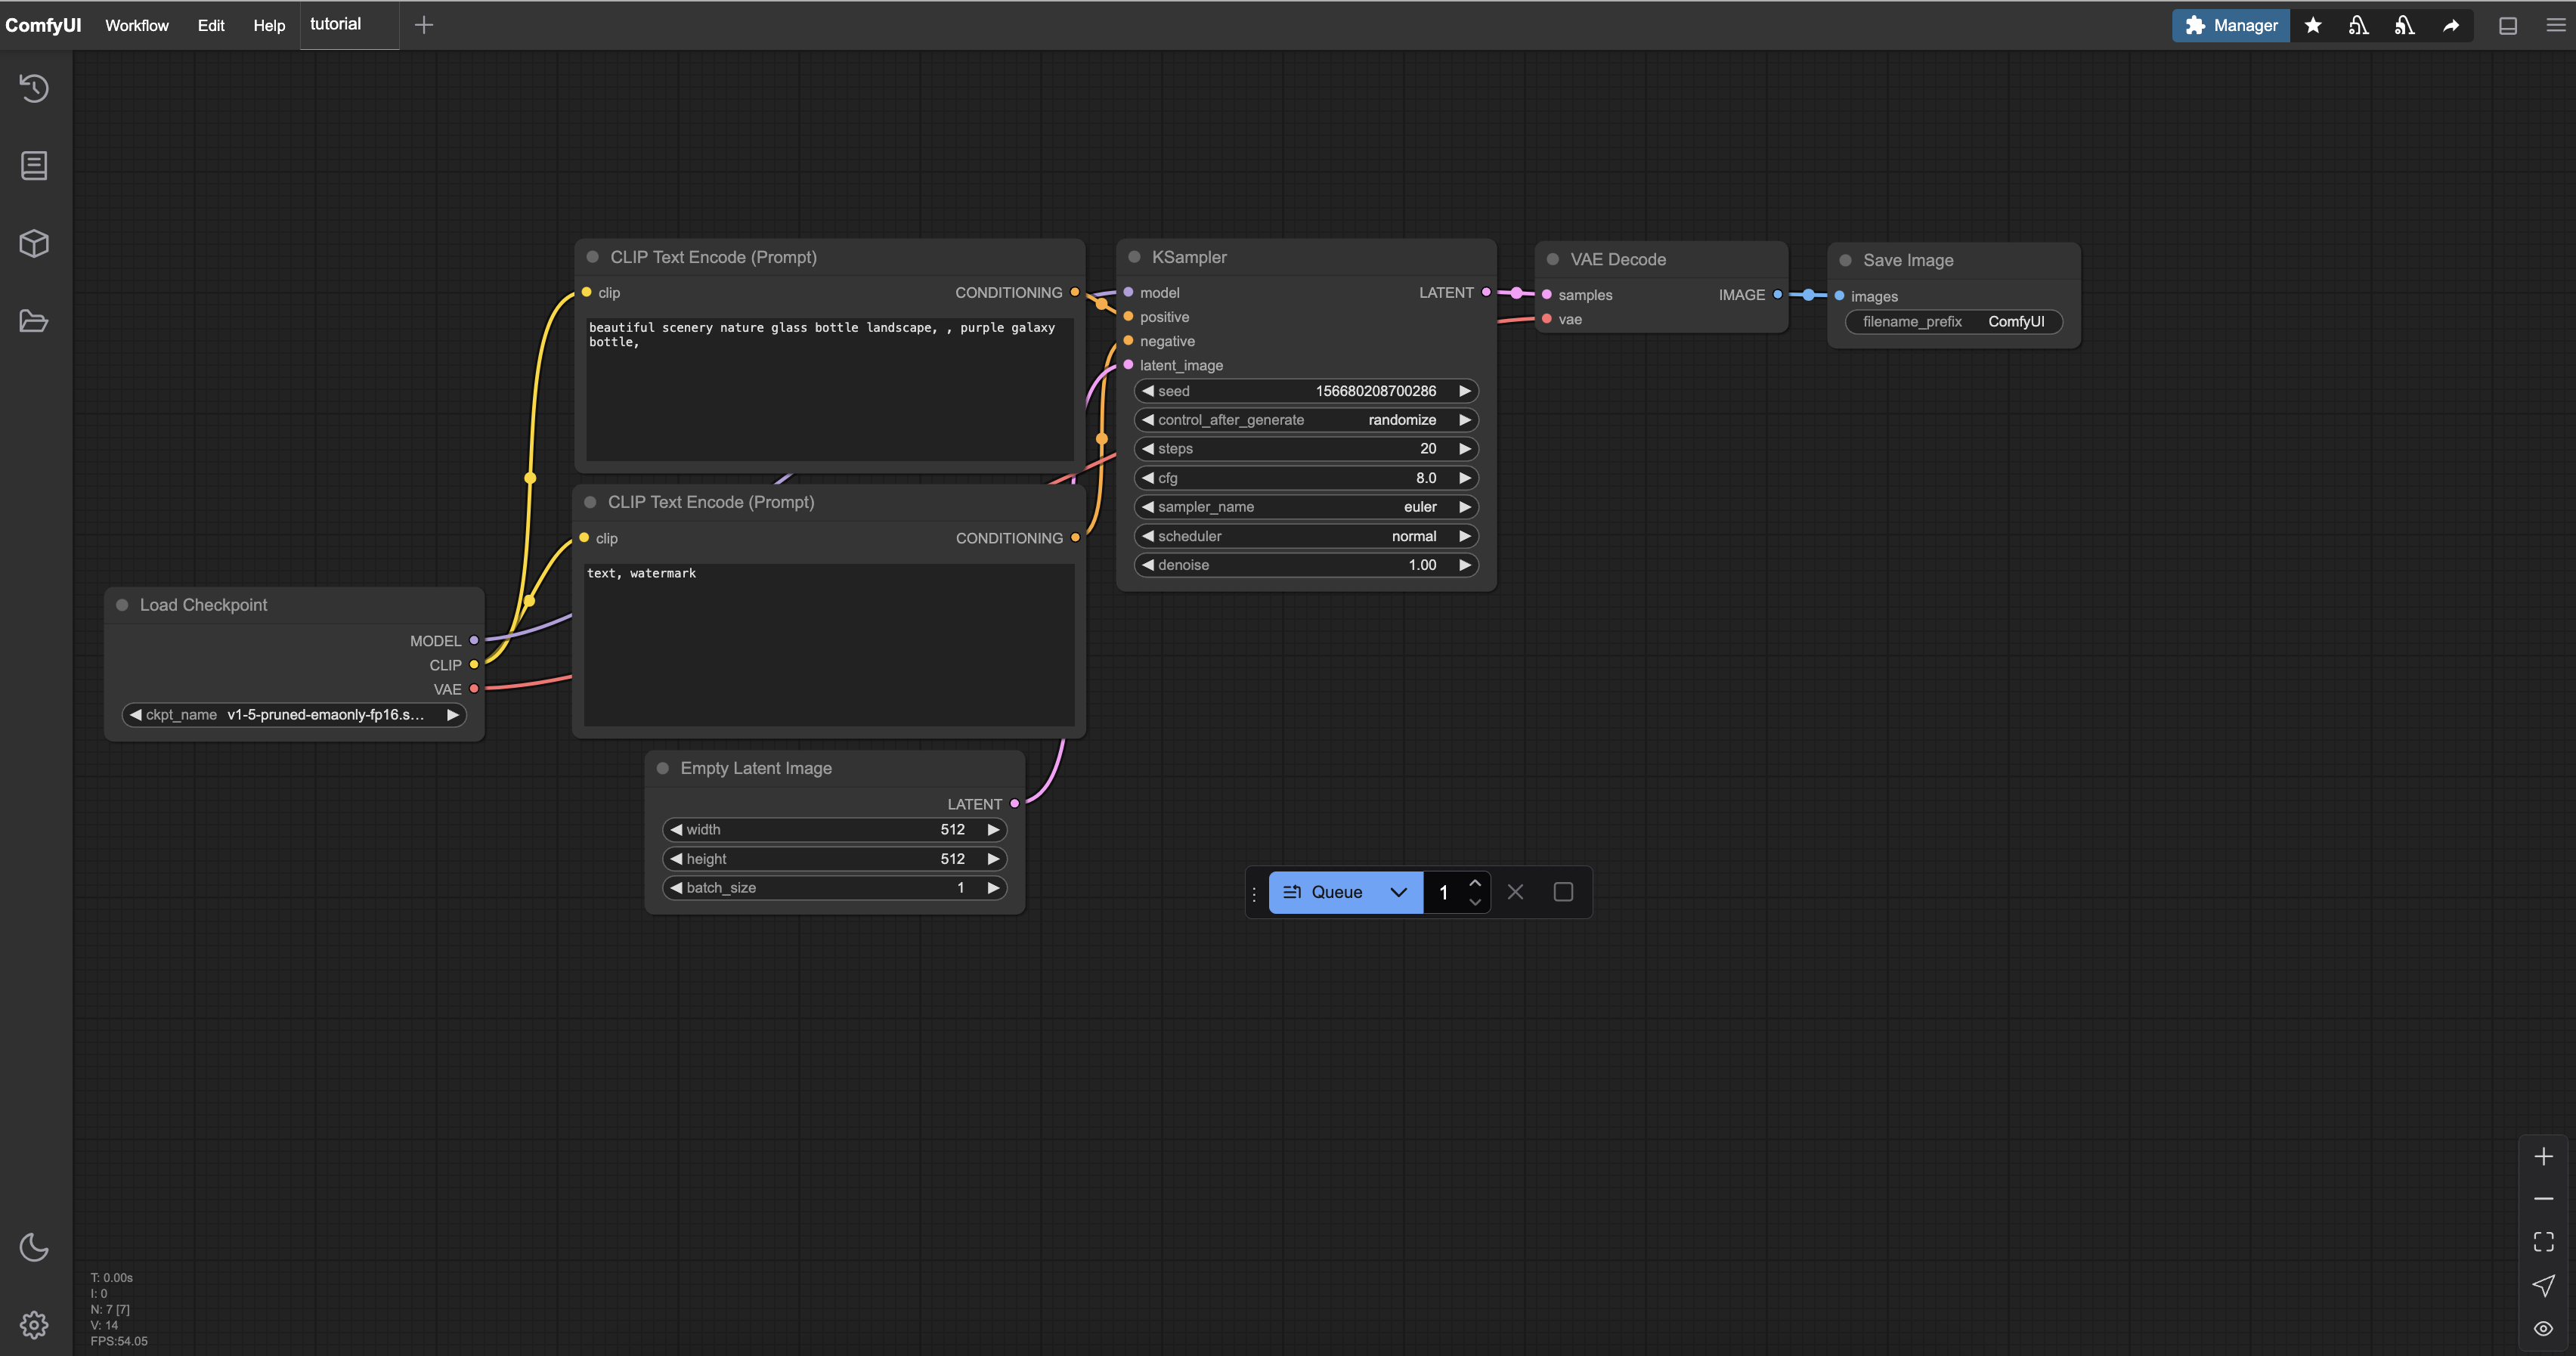Switch to the tutorial workflow tab
2576x1356 pixels.
(x=336, y=24)
